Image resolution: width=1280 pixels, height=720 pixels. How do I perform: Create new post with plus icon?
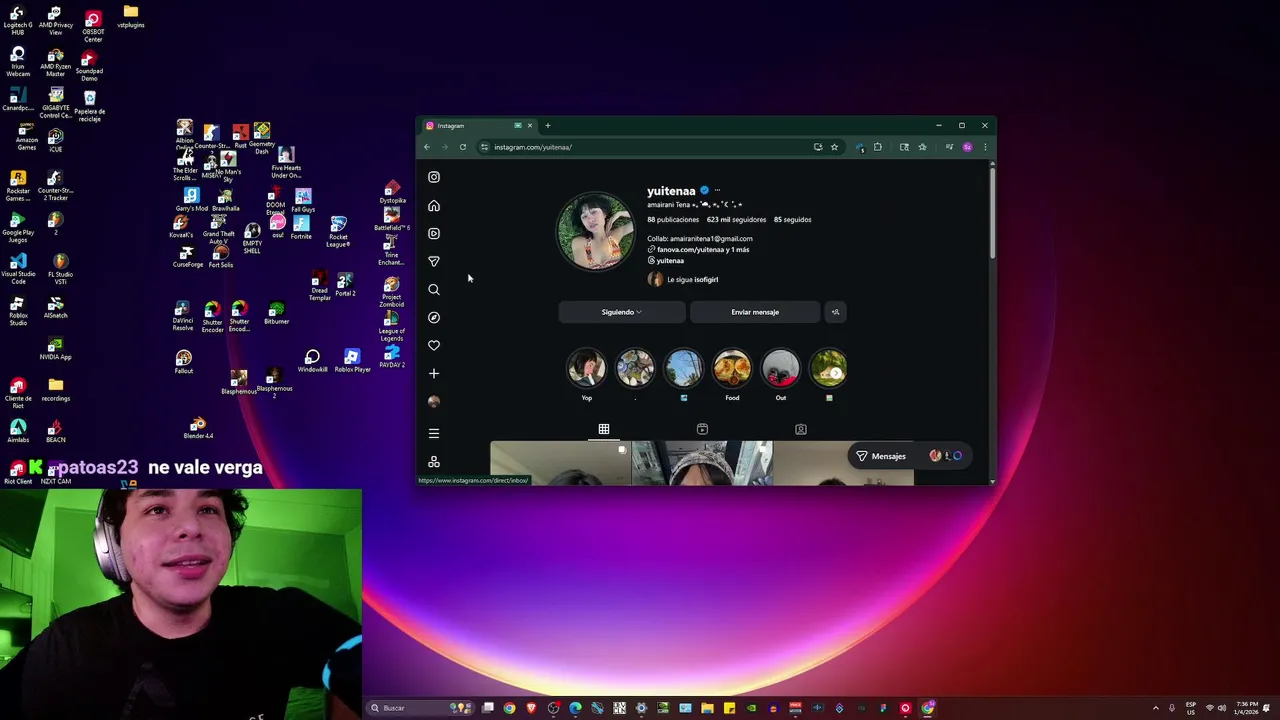434,373
